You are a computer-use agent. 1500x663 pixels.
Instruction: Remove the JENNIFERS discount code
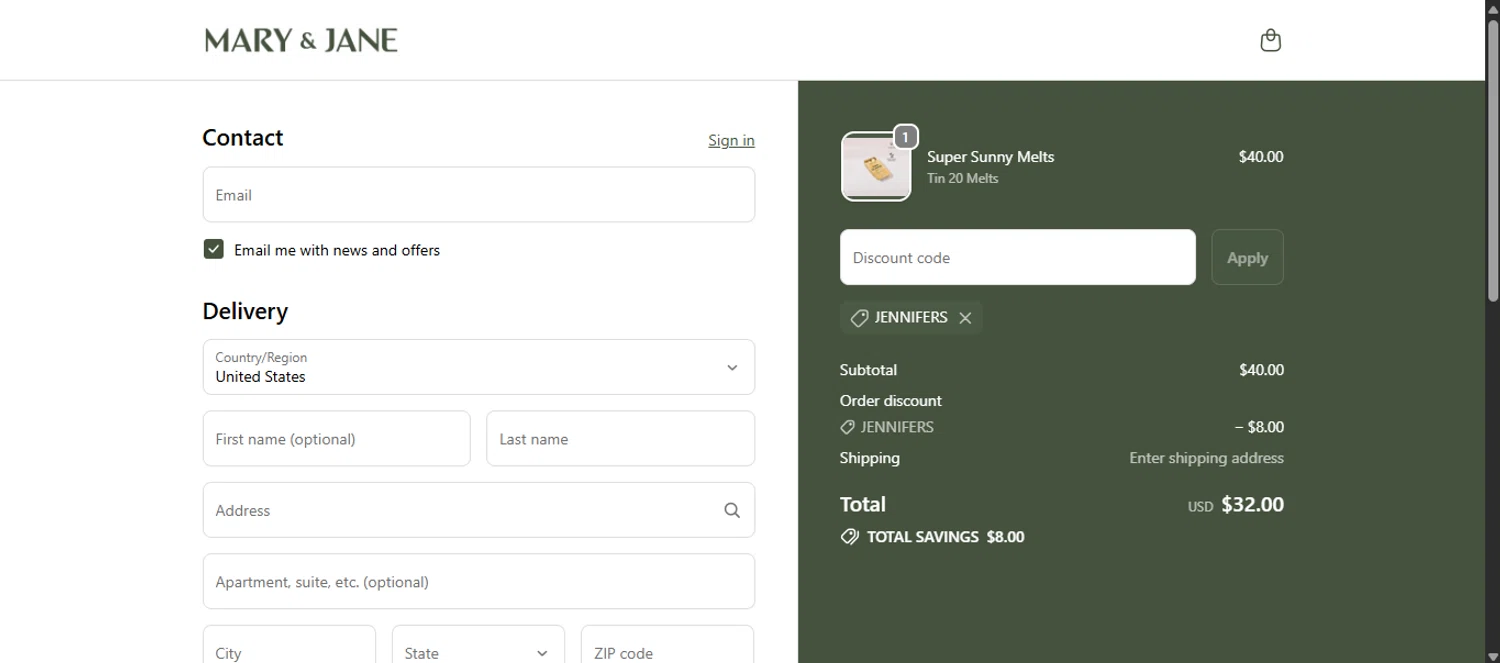[x=965, y=318]
